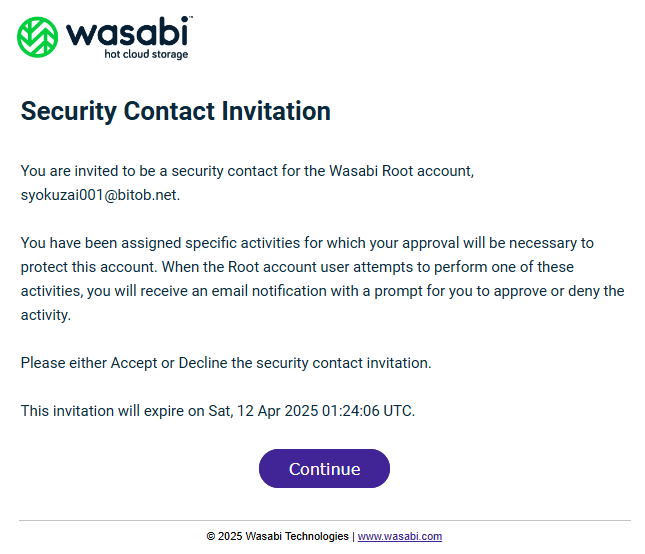Click the 2025 Wasabi Technologies copyright text
645x554 pixels.
click(283, 536)
